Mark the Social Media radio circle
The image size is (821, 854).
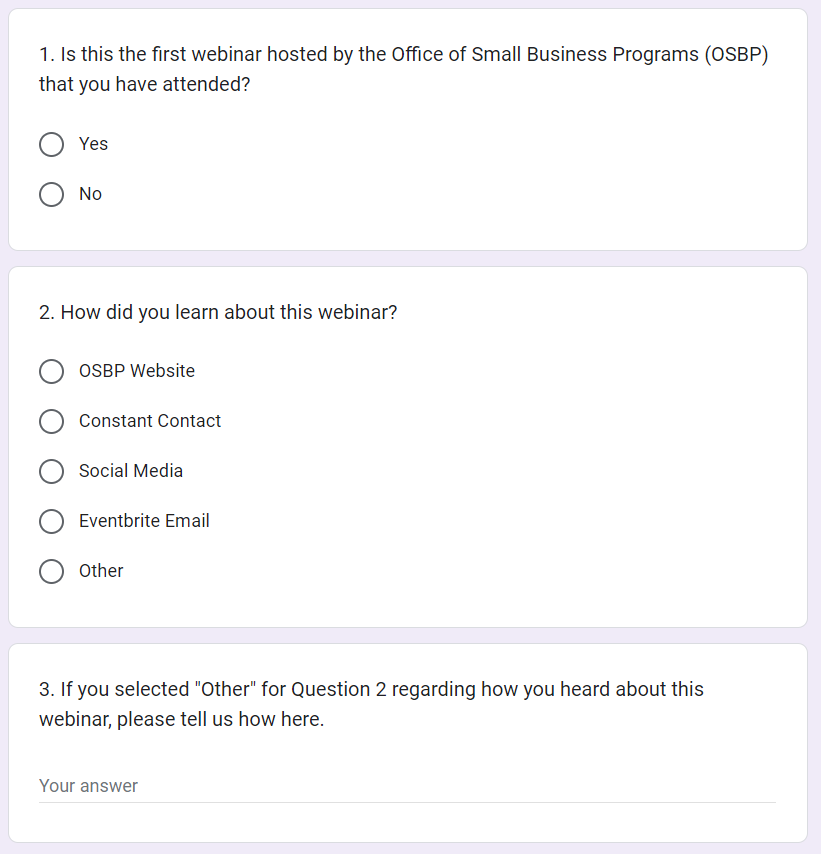[x=52, y=472]
